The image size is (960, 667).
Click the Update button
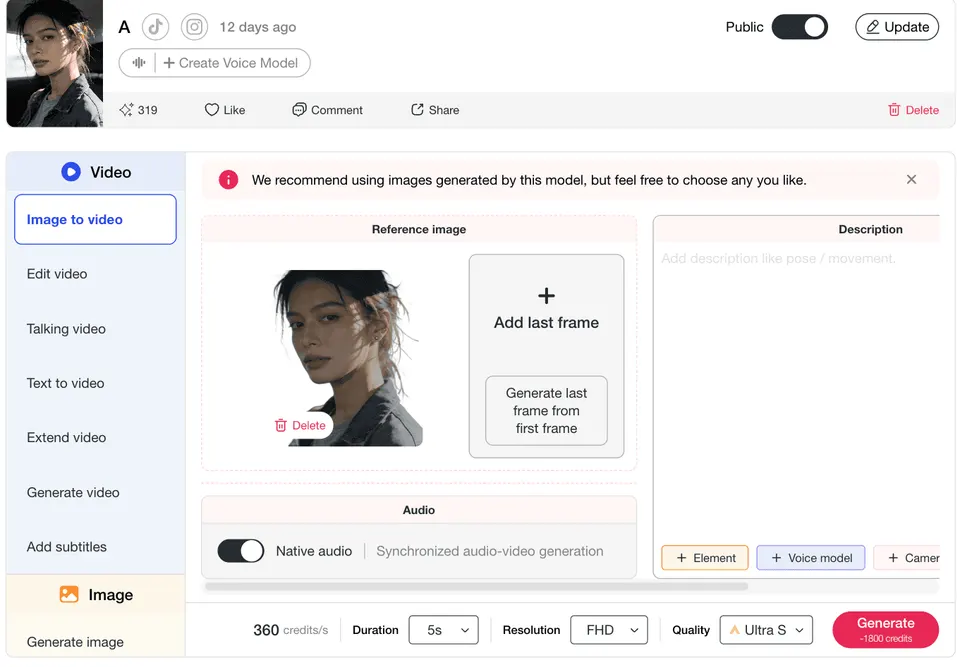tap(897, 27)
